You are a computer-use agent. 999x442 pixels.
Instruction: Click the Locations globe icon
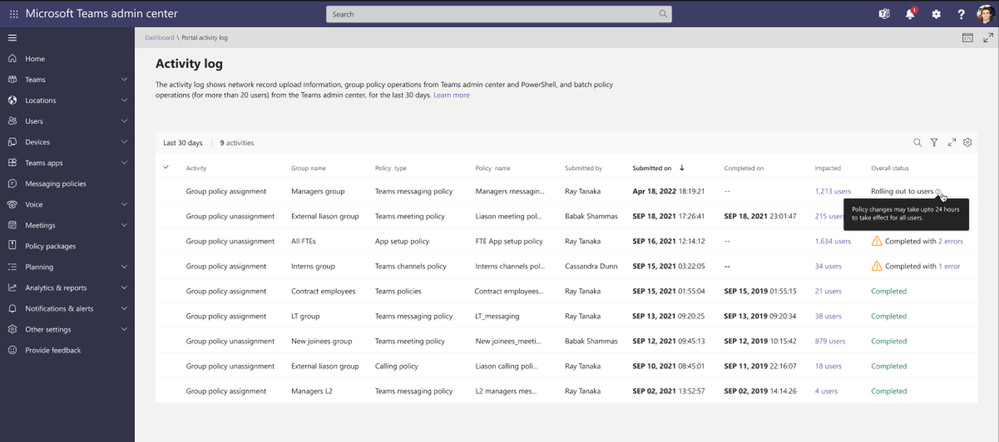tap(12, 100)
